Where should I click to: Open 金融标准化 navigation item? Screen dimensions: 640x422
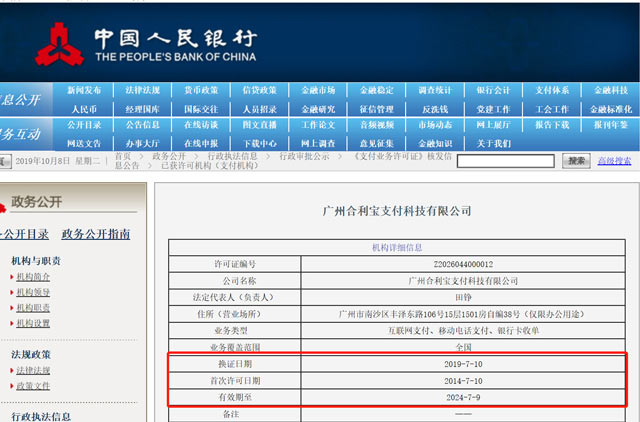pos(611,109)
